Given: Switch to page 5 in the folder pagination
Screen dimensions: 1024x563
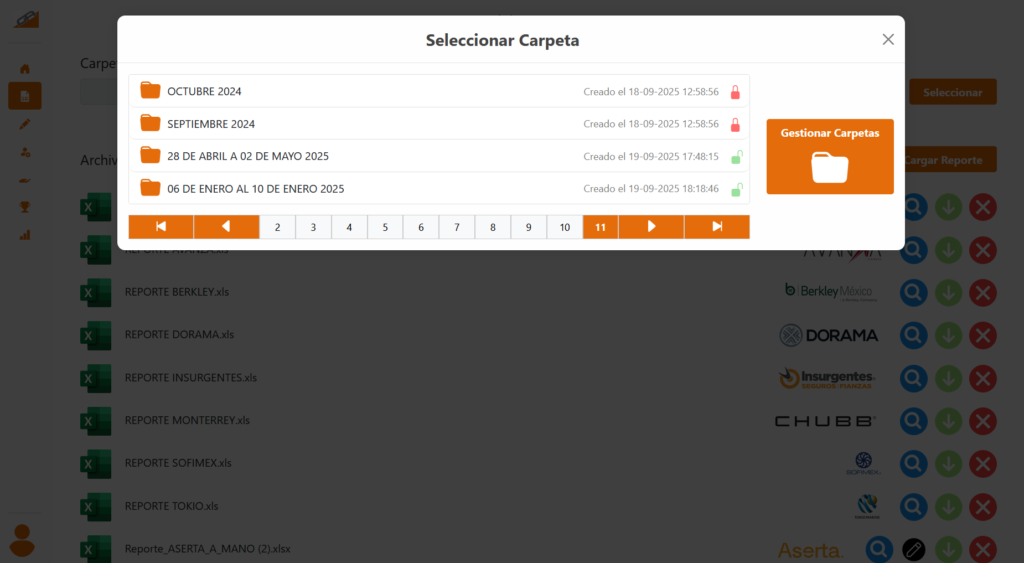Looking at the screenshot, I should (x=385, y=227).
